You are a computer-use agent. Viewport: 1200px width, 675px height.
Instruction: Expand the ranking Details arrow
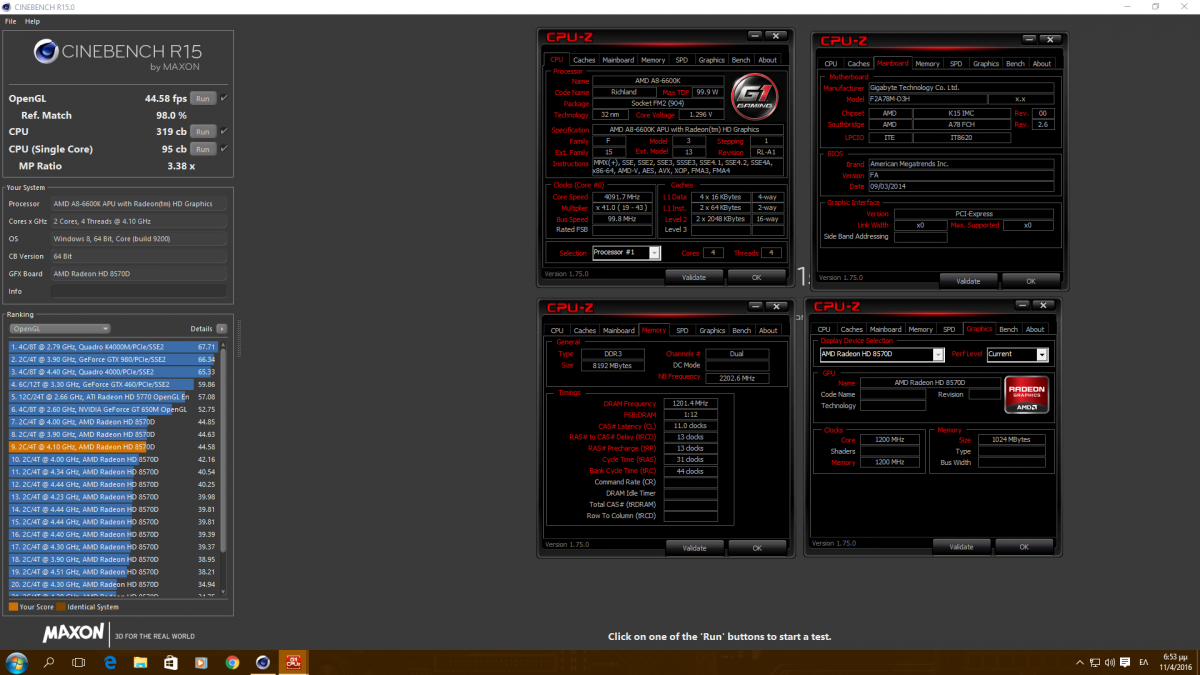click(x=222, y=328)
